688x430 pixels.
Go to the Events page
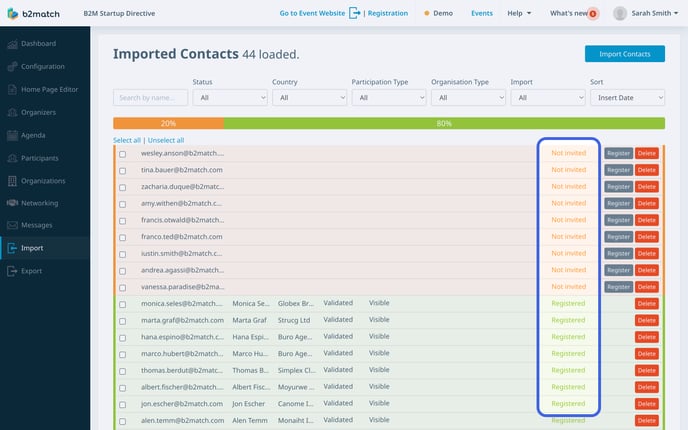click(482, 13)
